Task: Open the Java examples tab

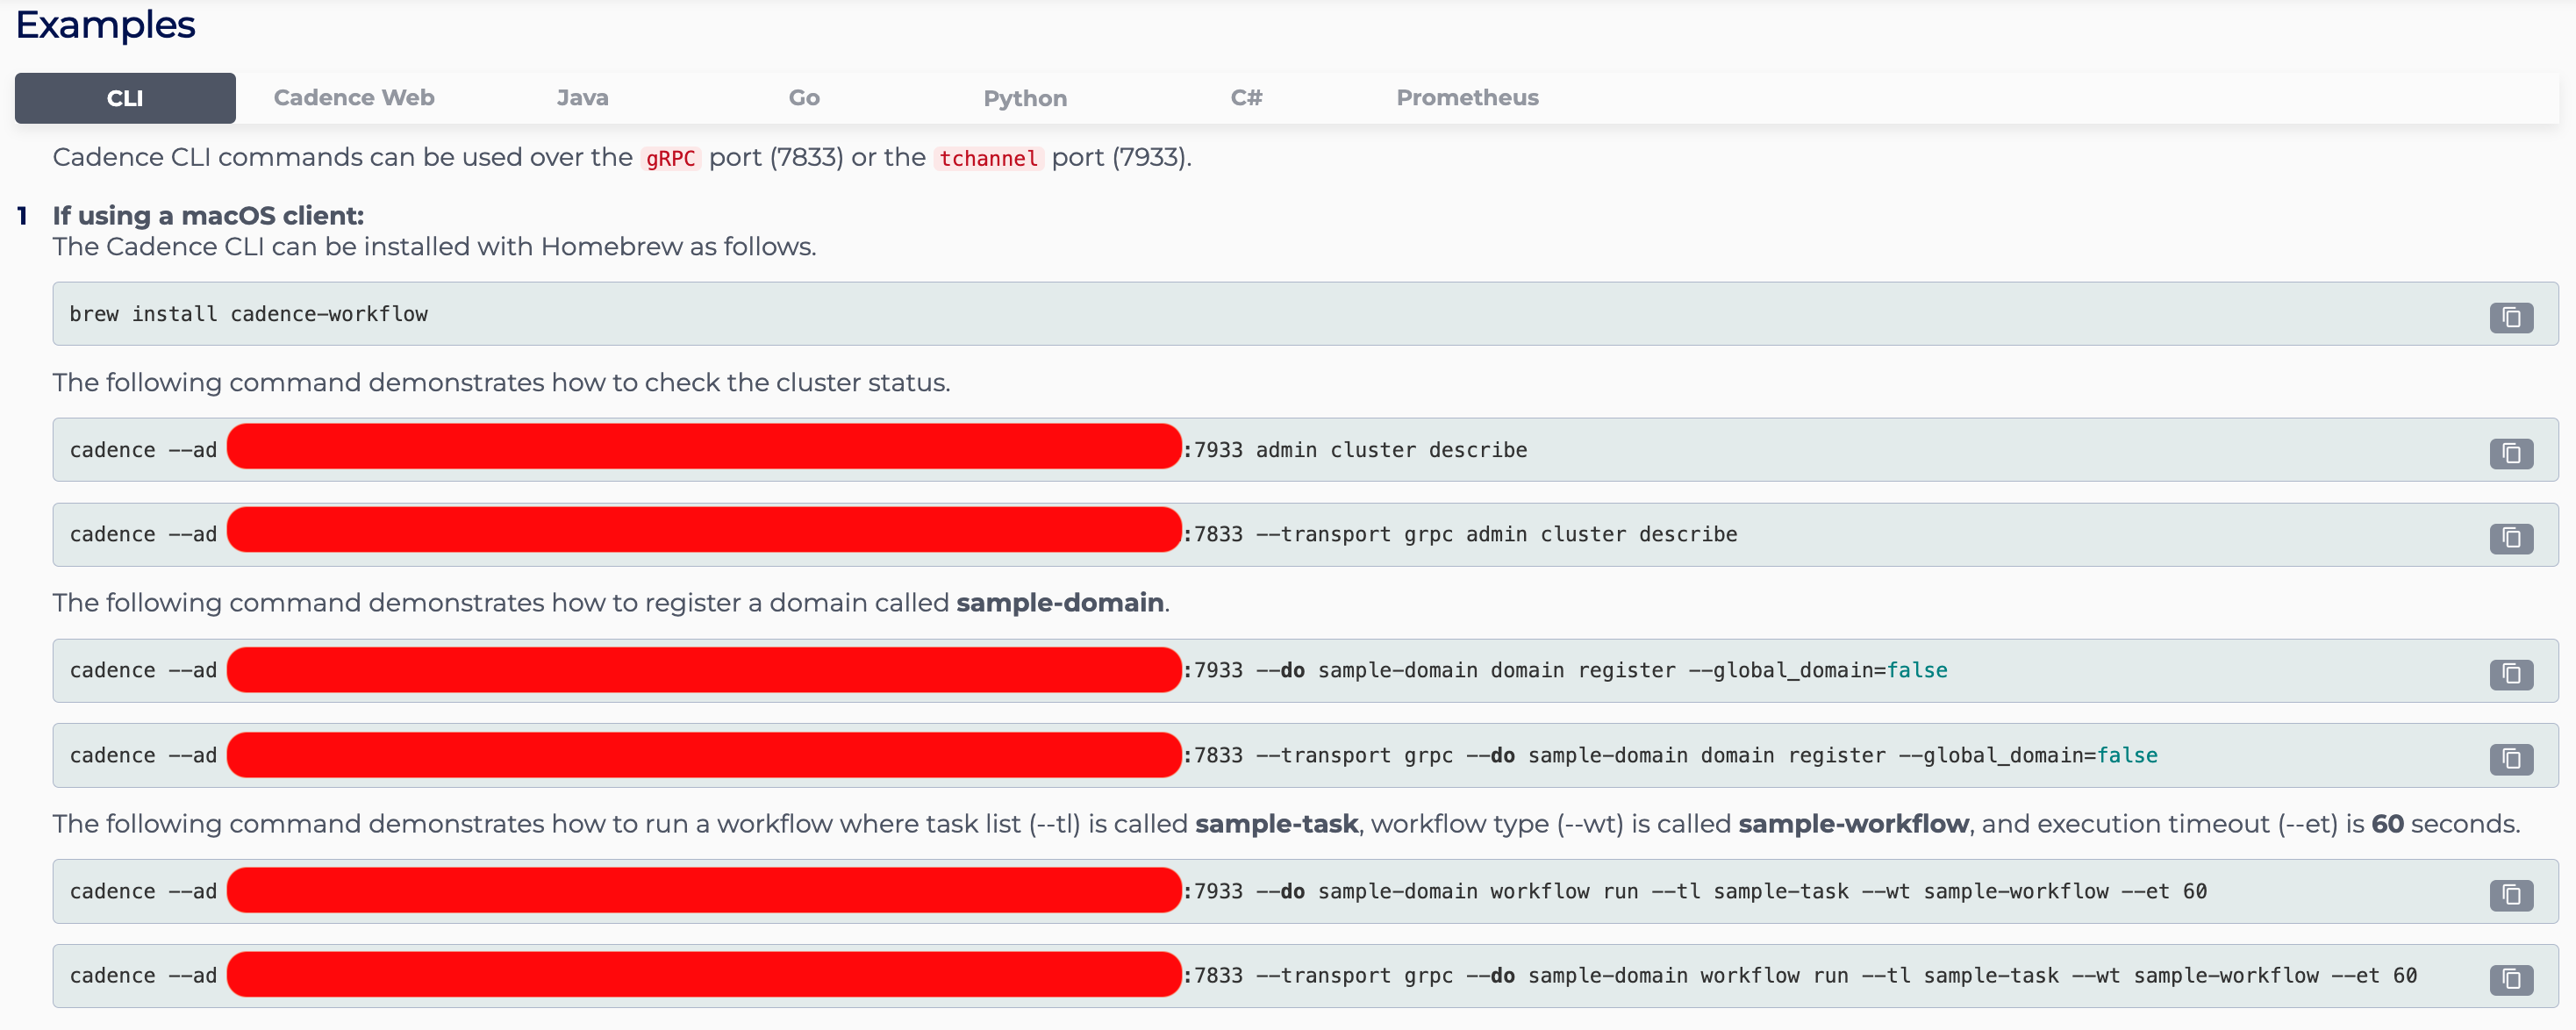Action: click(582, 98)
